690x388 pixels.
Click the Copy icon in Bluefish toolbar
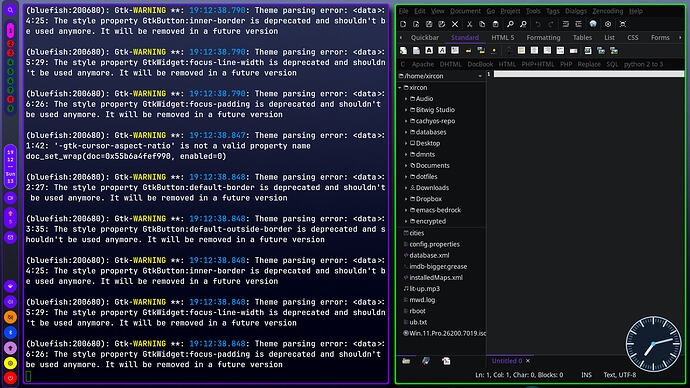482,24
